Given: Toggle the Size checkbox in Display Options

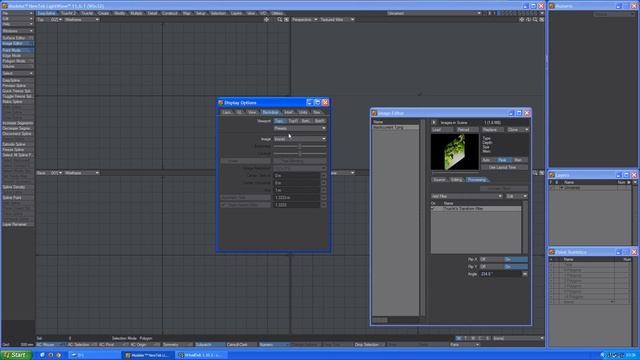Looking at the screenshot, I should coord(324,190).
